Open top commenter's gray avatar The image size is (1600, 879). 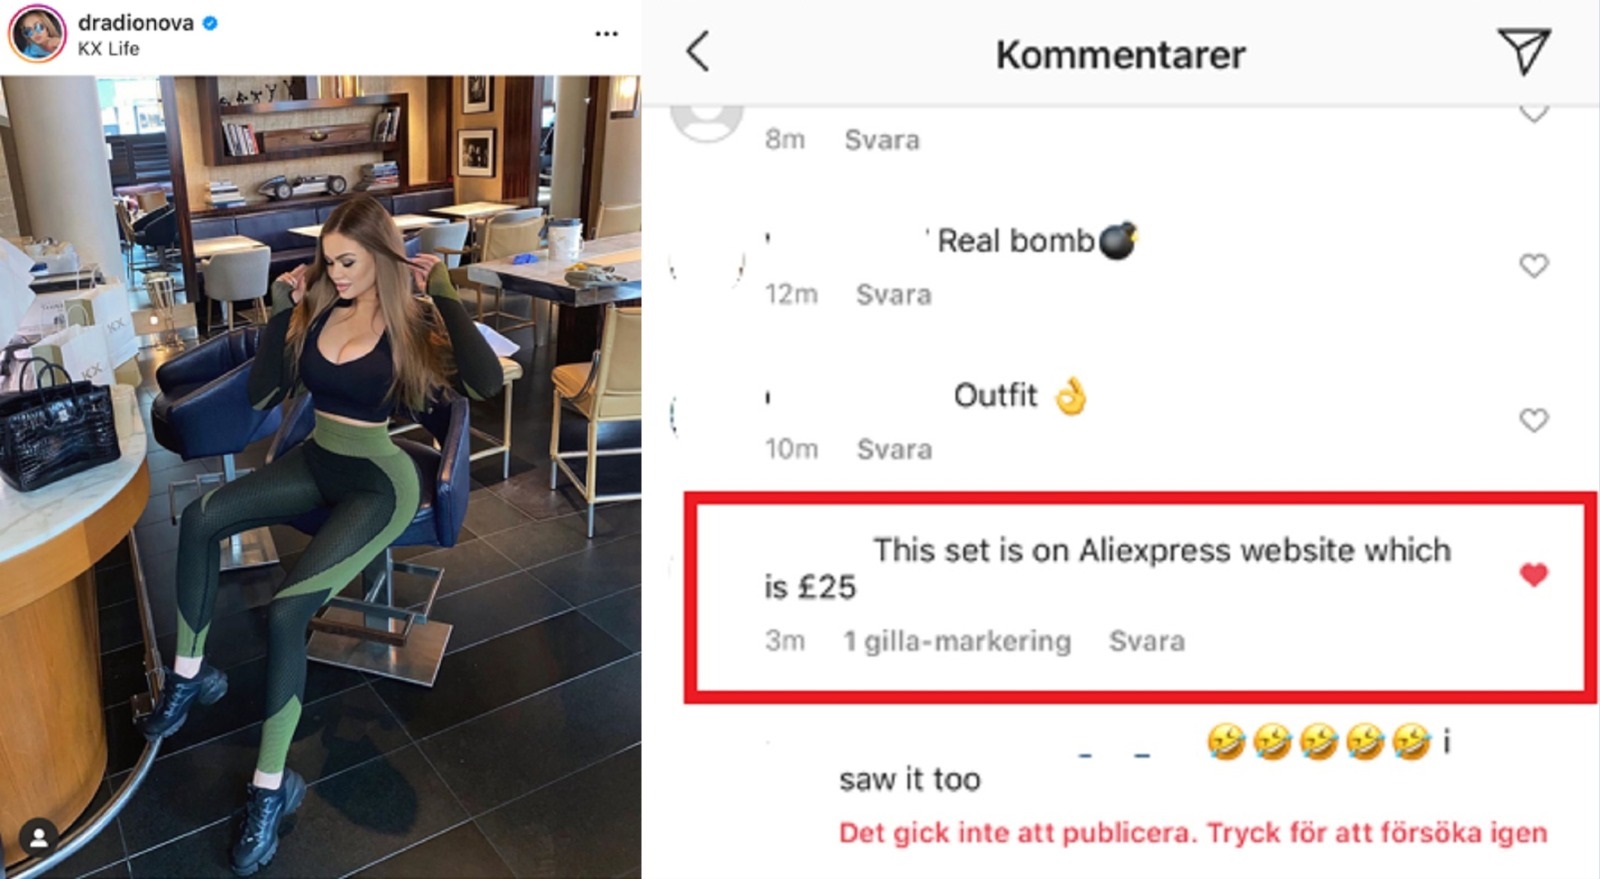tap(707, 122)
